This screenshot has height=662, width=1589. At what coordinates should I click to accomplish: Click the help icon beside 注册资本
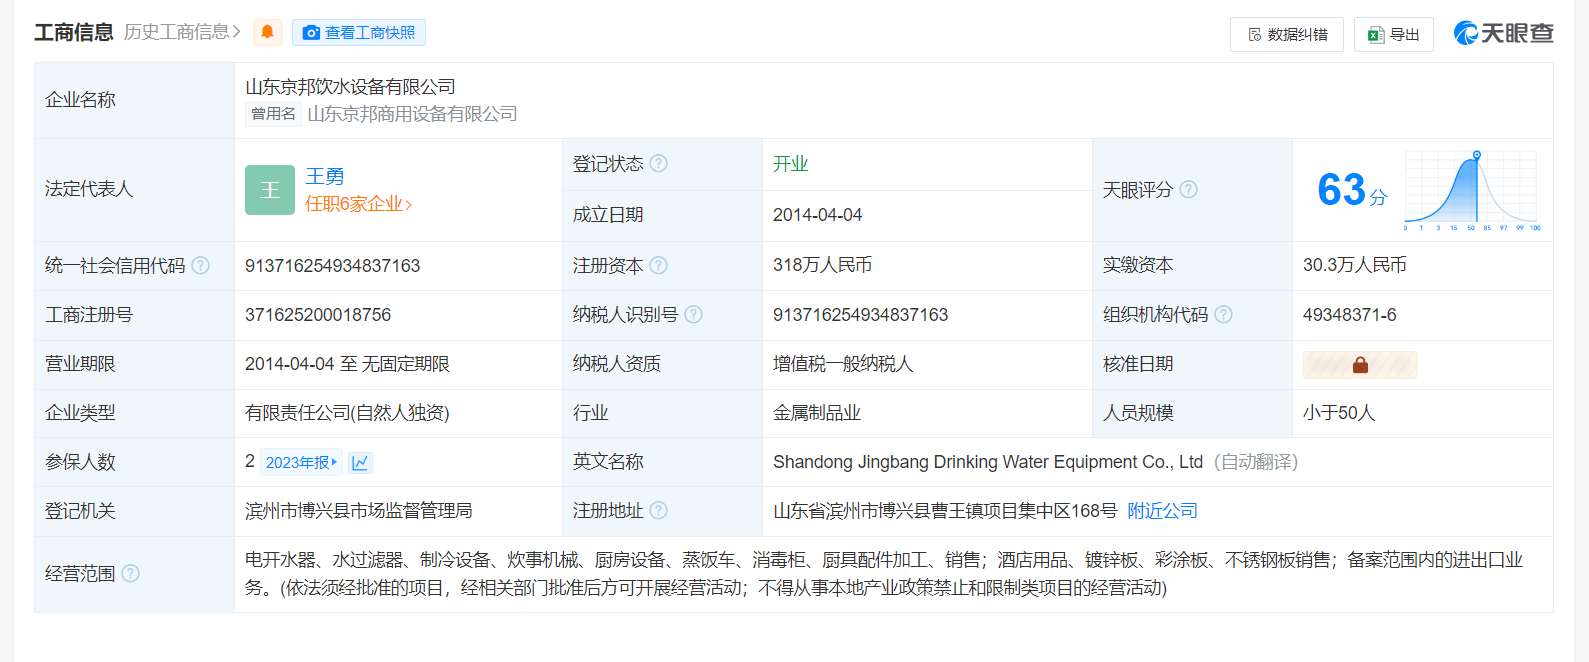[x=658, y=265]
